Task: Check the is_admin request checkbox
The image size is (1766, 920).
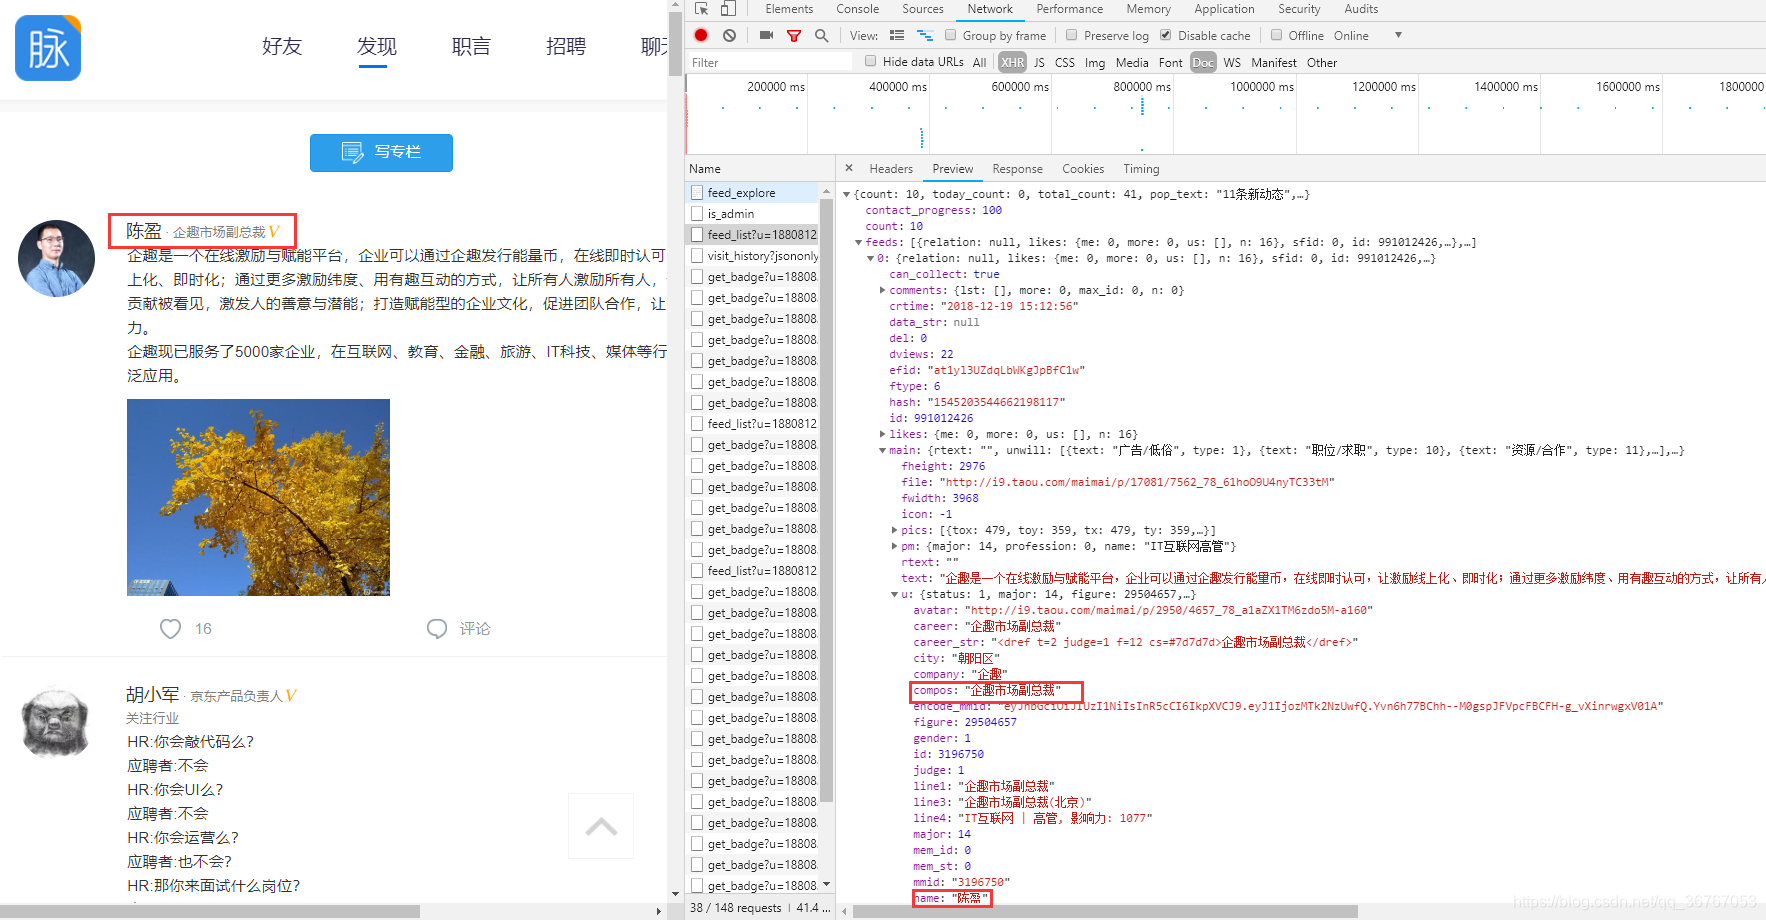Action: (x=697, y=213)
